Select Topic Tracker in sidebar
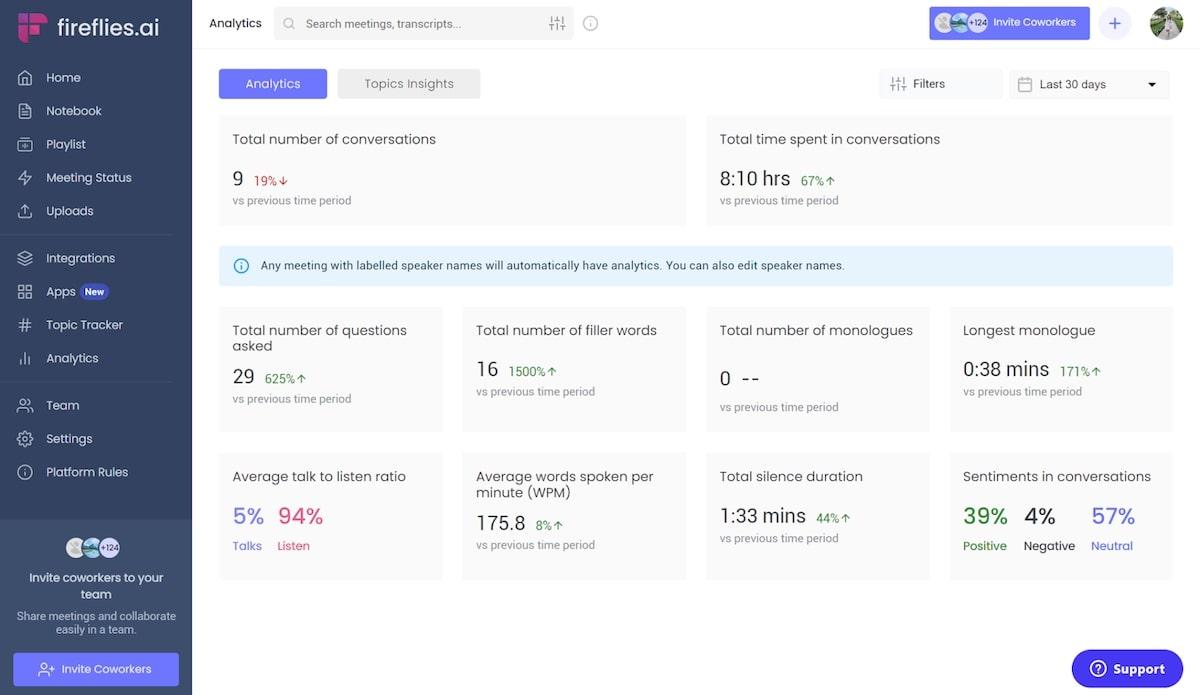The height and width of the screenshot is (695, 1200). (x=84, y=325)
